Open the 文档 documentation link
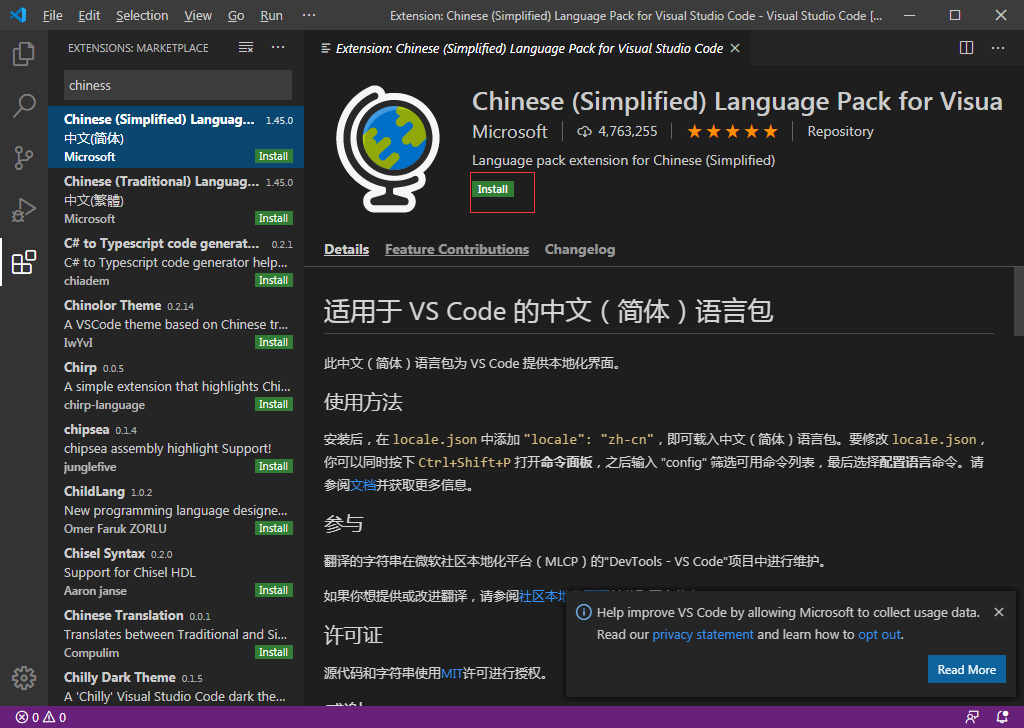 click(362, 485)
